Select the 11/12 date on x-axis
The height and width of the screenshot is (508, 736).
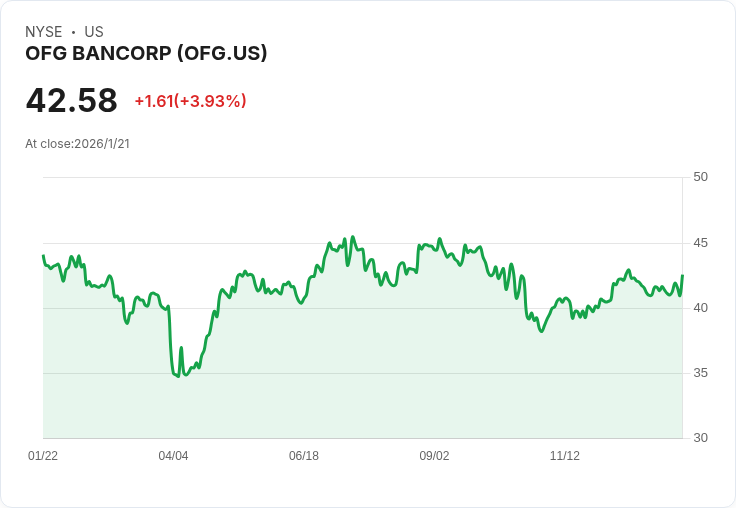click(565, 456)
